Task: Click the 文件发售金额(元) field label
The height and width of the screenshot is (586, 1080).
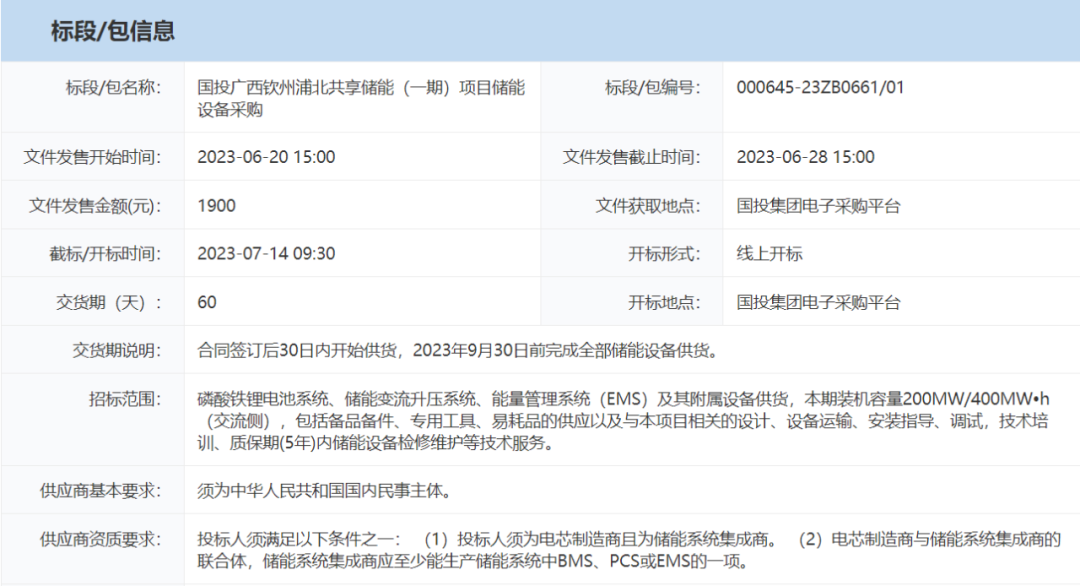Action: pyautogui.click(x=94, y=206)
